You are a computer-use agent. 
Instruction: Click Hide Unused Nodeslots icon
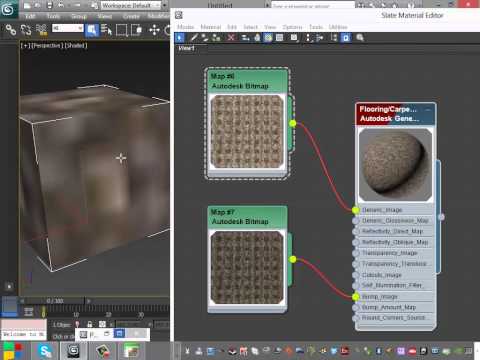[257, 38]
